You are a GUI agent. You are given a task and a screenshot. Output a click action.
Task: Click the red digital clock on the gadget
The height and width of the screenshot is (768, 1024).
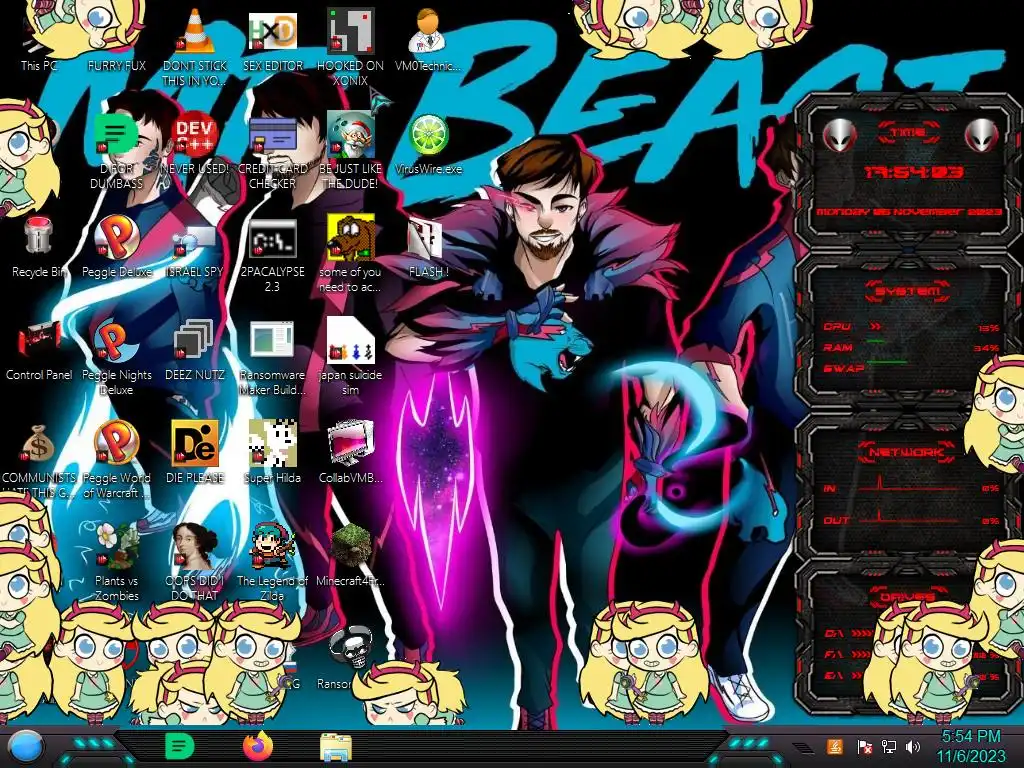913,172
